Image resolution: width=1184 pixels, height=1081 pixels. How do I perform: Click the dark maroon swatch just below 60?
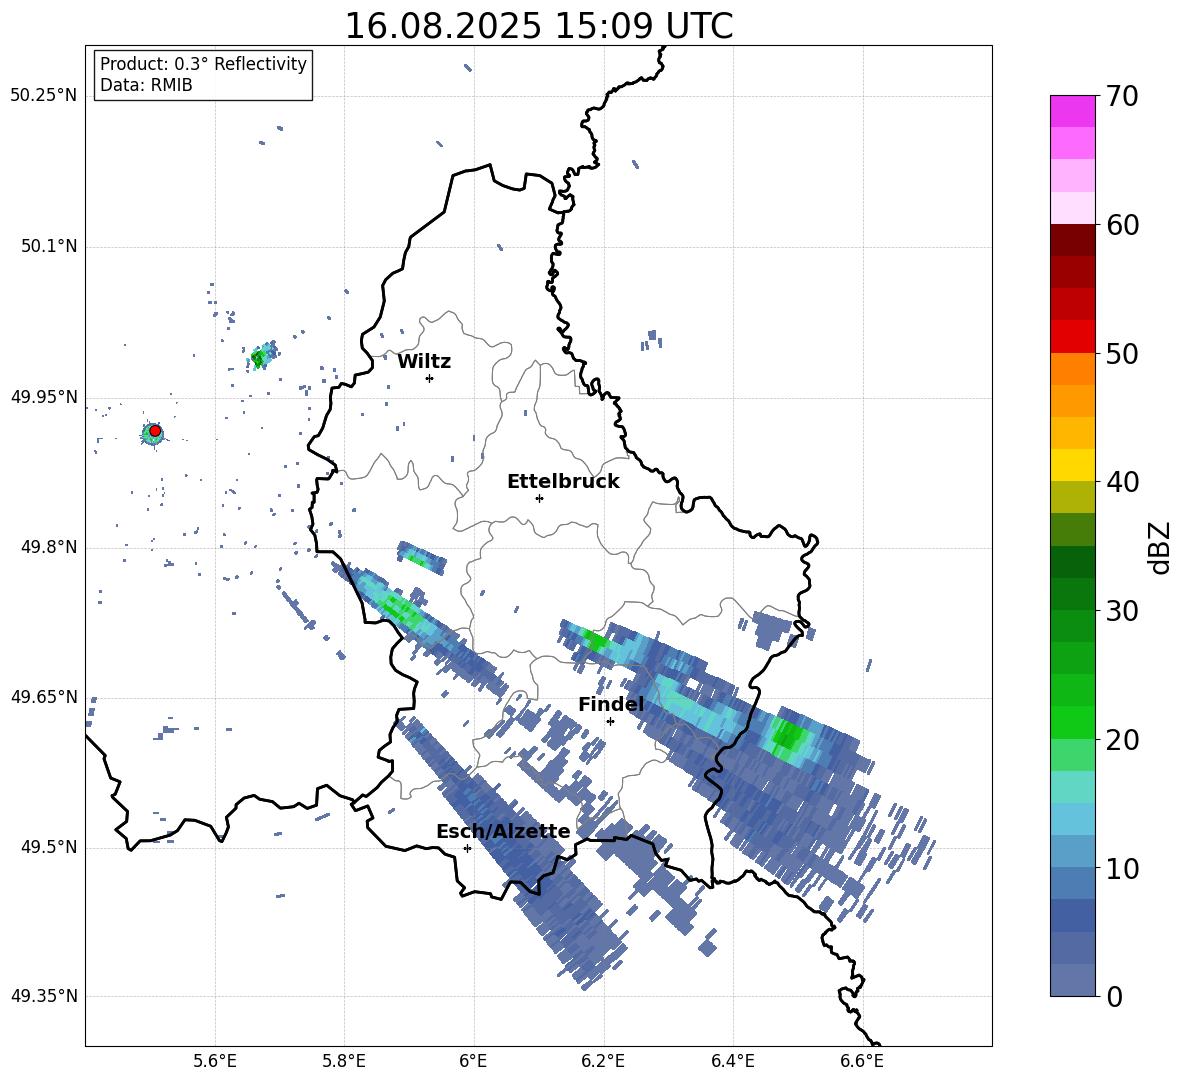click(x=1072, y=240)
